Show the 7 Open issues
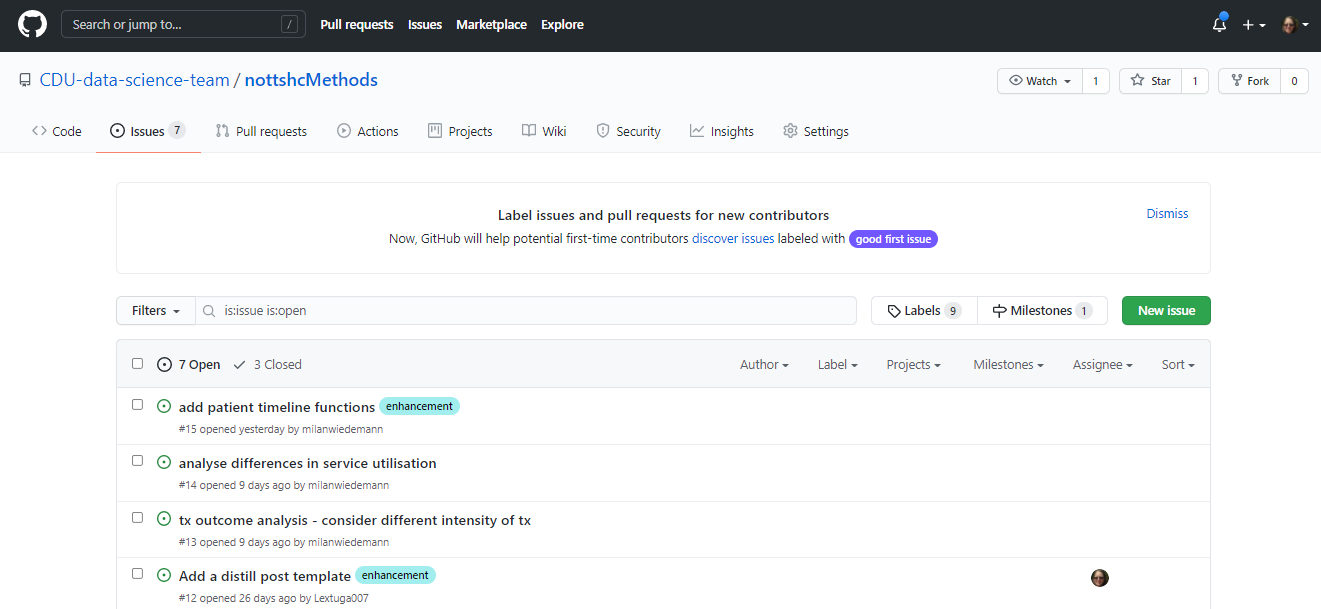Screen dimensions: 1321x609 tap(189, 365)
